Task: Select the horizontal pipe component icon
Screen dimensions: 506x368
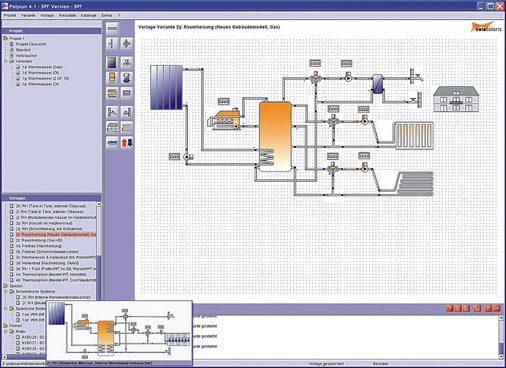Action: [112, 28]
